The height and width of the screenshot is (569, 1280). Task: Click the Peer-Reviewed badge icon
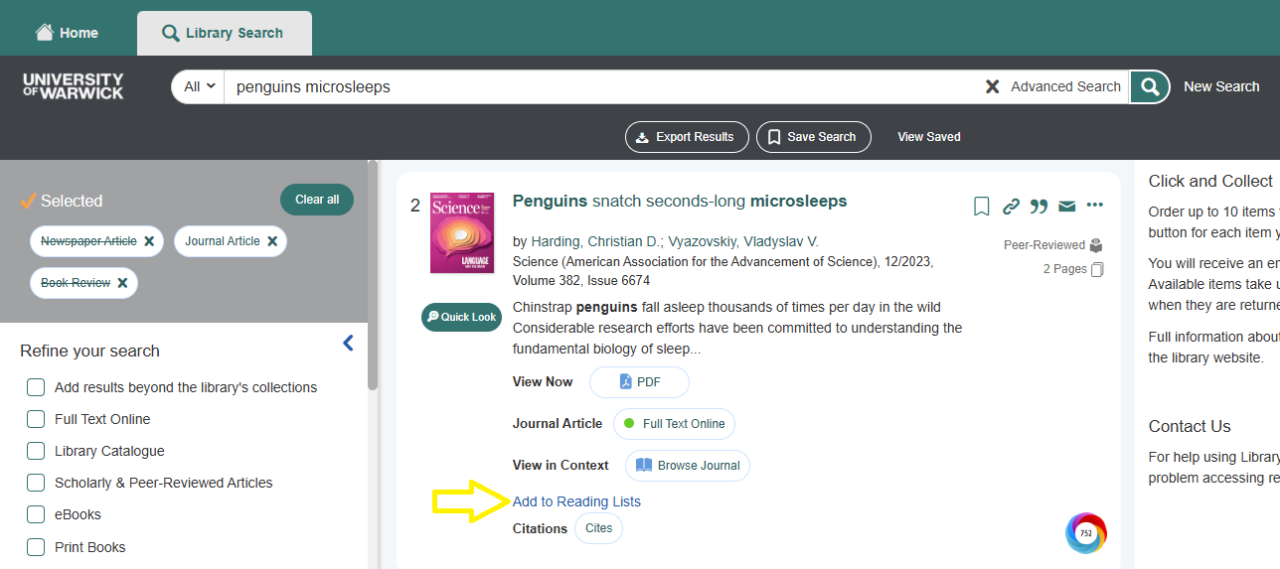coord(1096,245)
